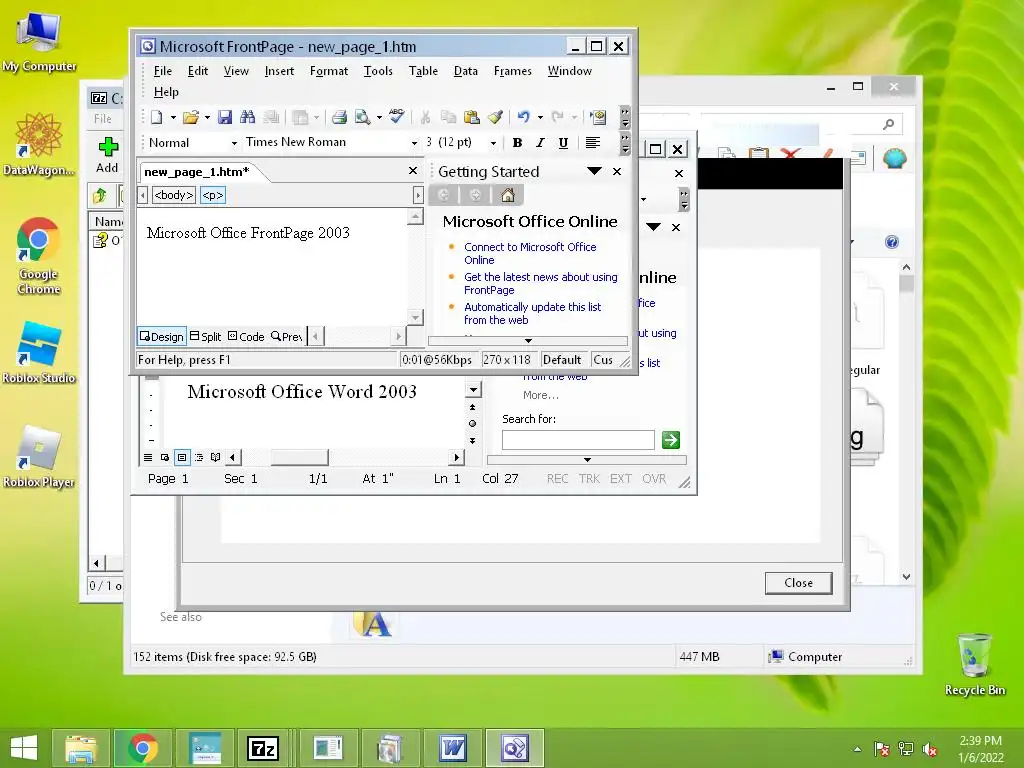Click the Close button in the dialog
1024x768 pixels.
click(x=799, y=583)
